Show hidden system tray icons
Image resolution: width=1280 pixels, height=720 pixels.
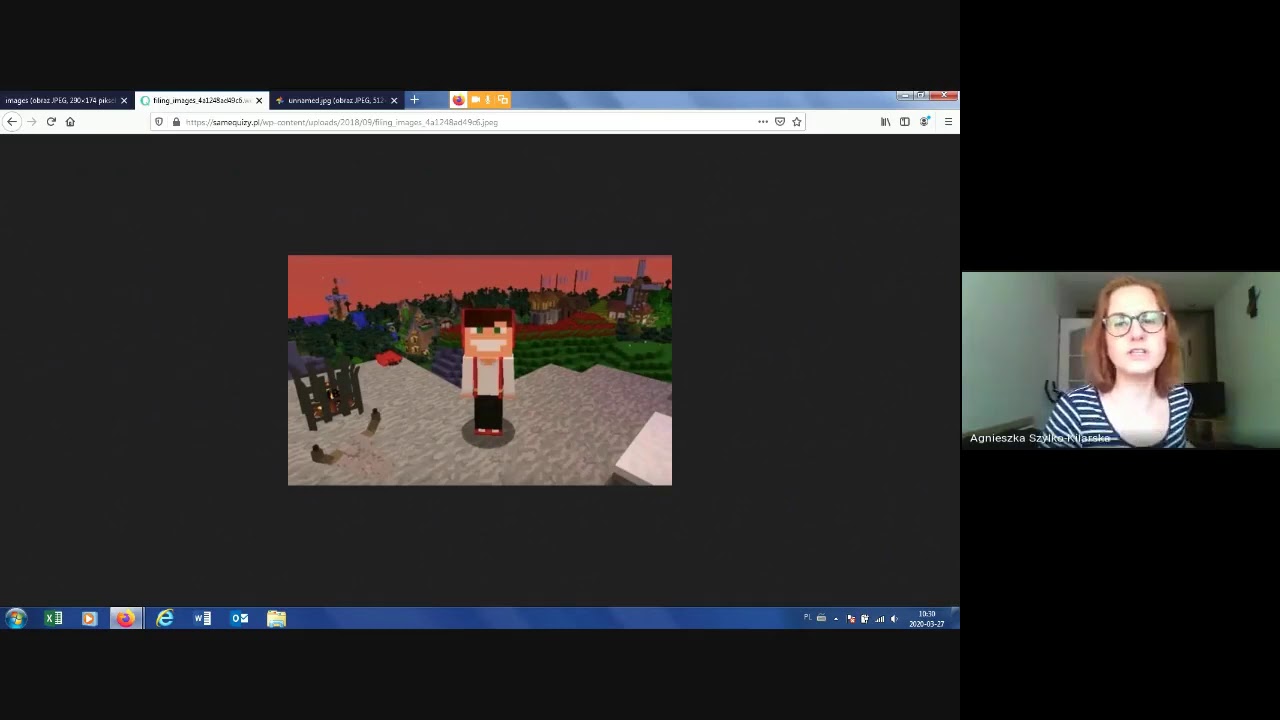tap(836, 619)
